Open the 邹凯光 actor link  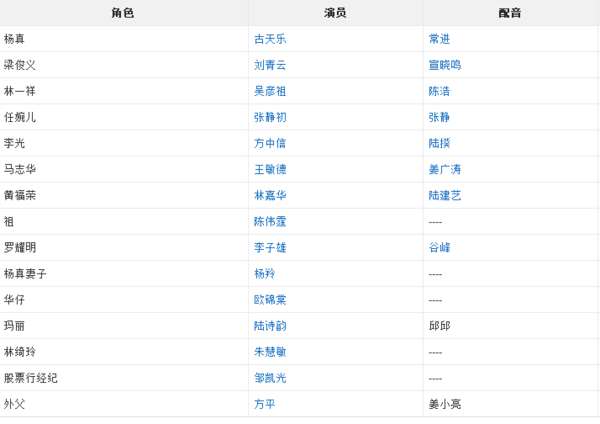point(270,378)
